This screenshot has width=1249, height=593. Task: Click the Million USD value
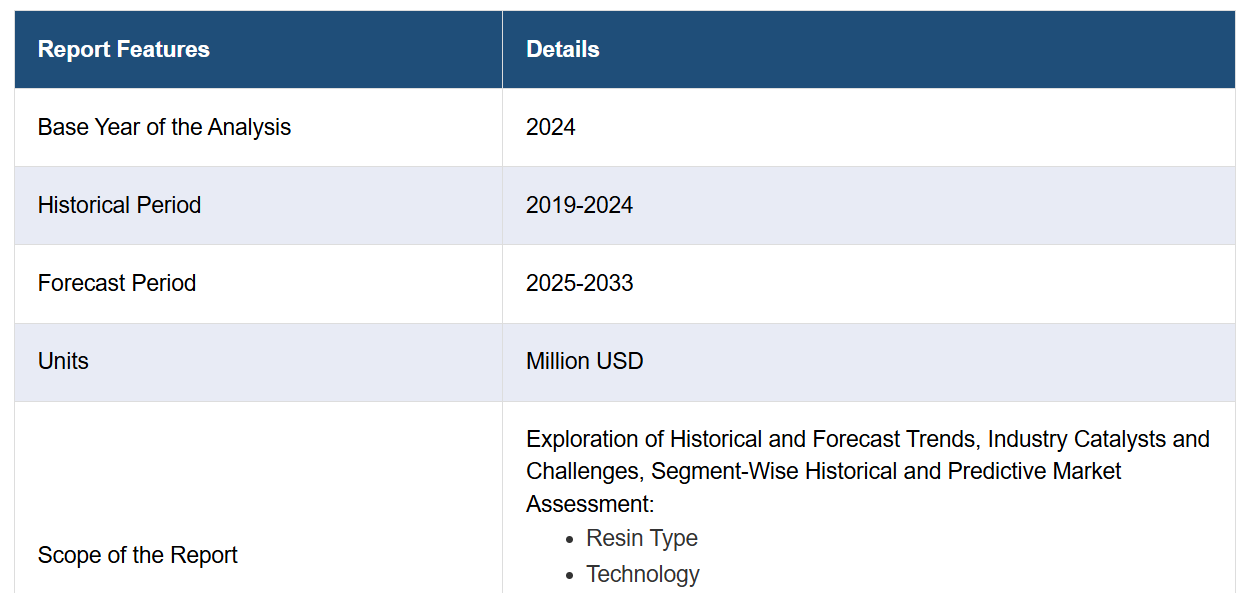point(584,362)
